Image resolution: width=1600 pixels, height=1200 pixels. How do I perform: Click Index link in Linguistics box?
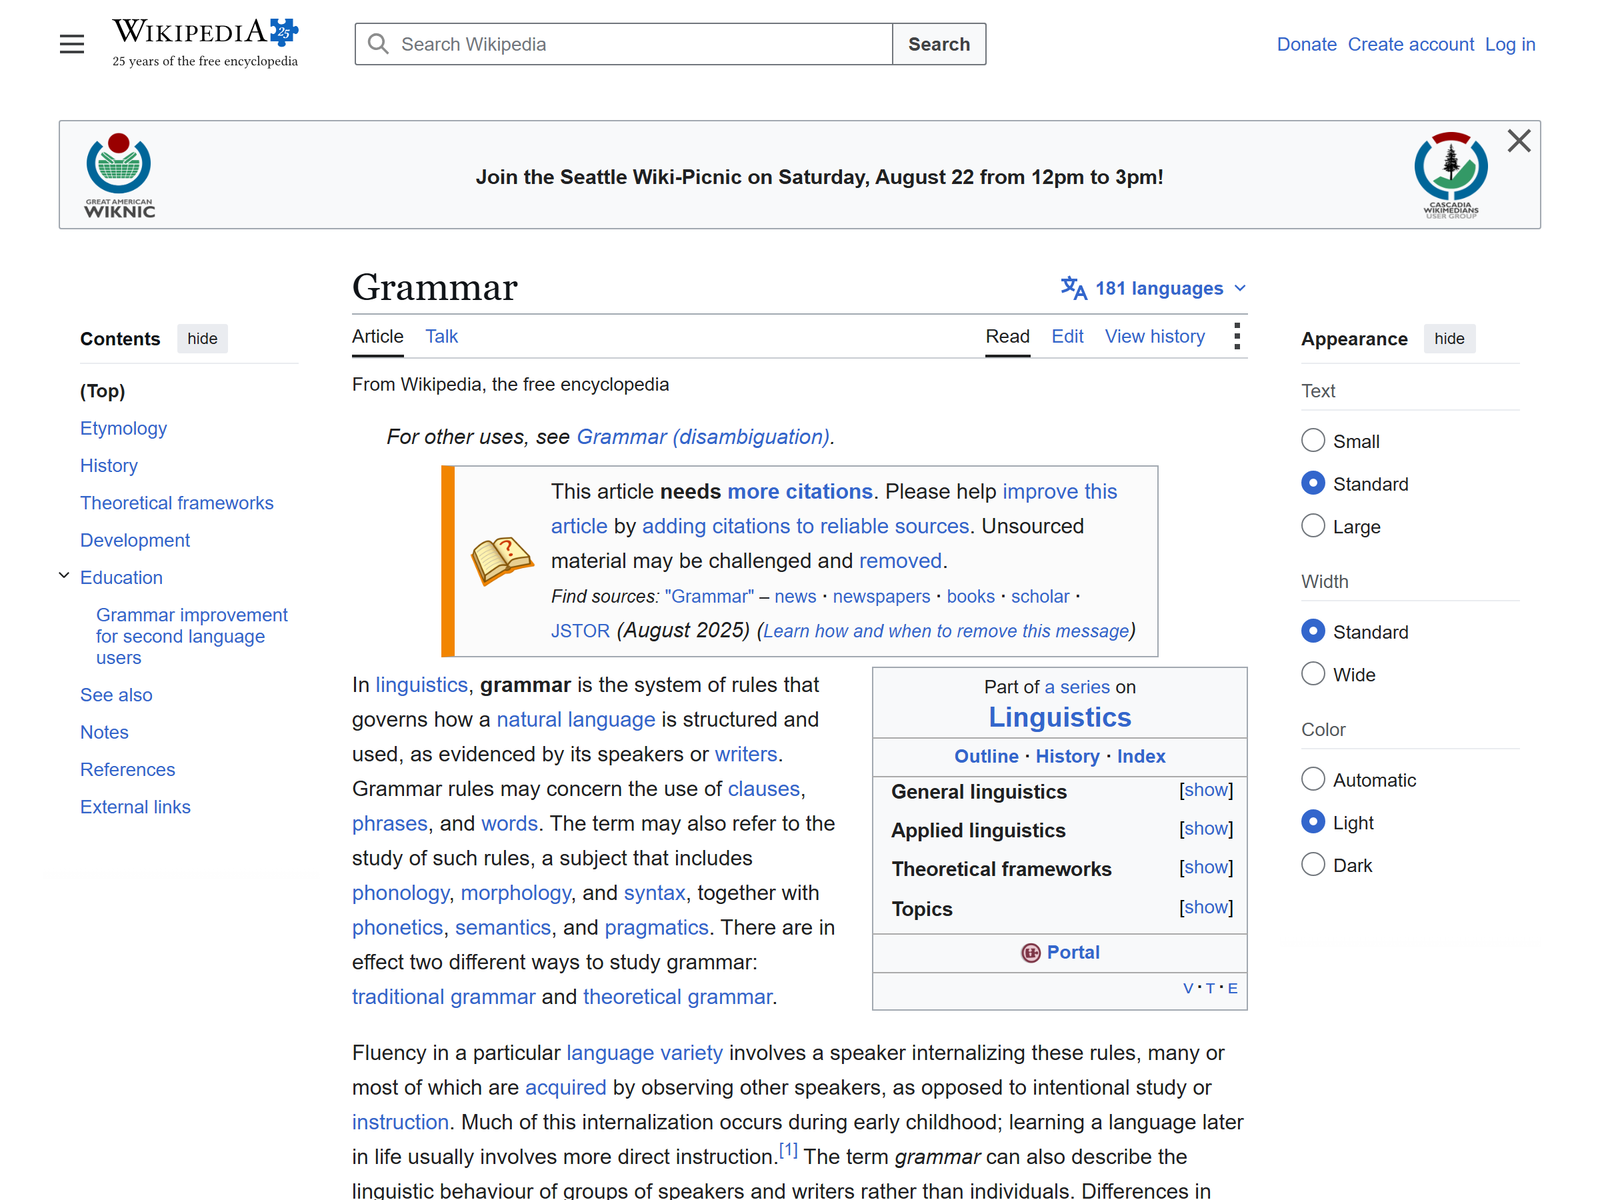(x=1141, y=756)
